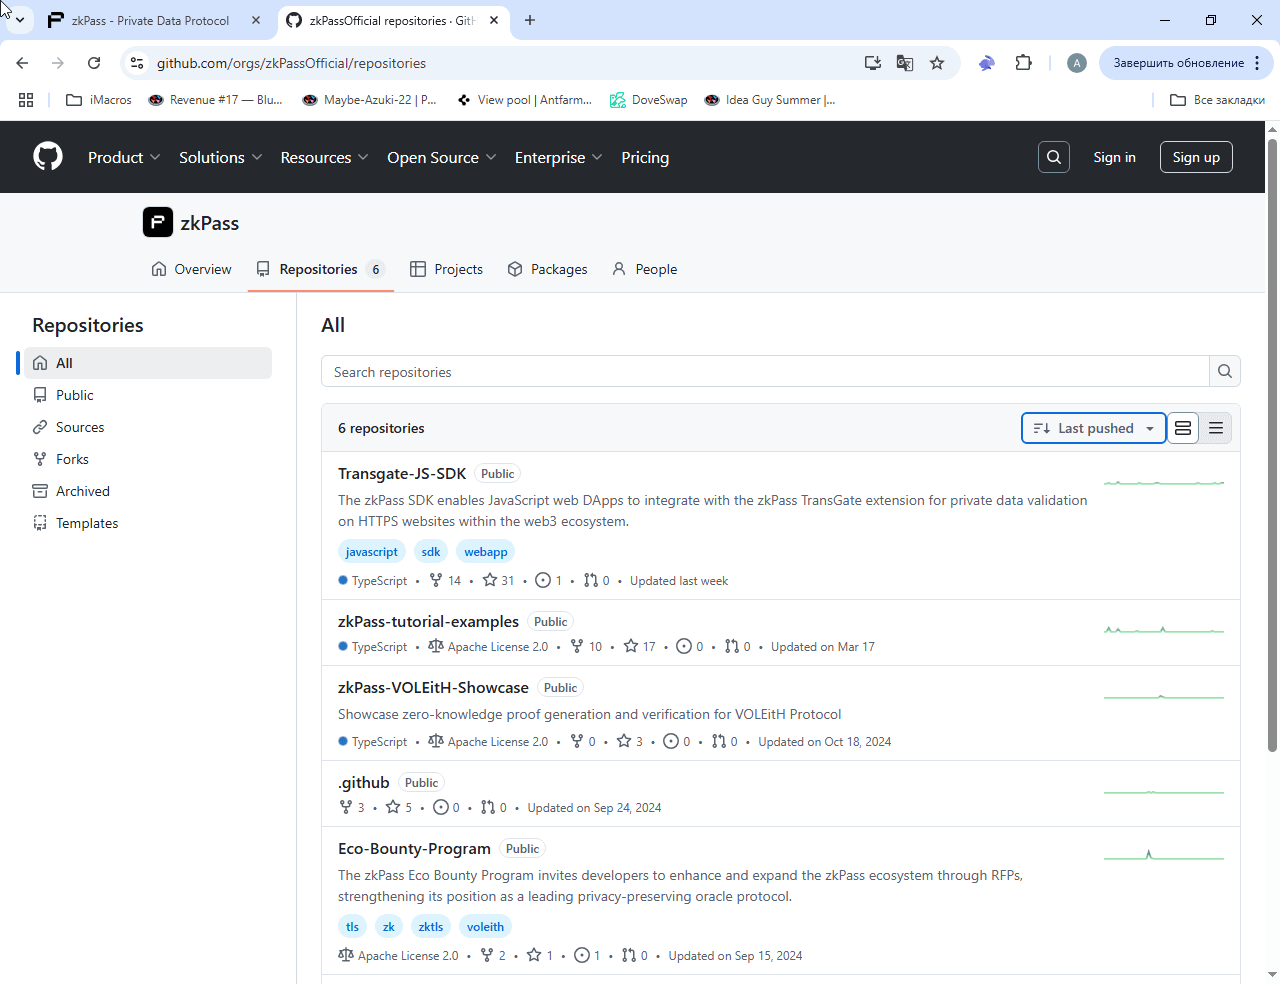Screen dimensions: 1280x984
Task: Open the tab search dropdown arrow
Action: [20, 20]
